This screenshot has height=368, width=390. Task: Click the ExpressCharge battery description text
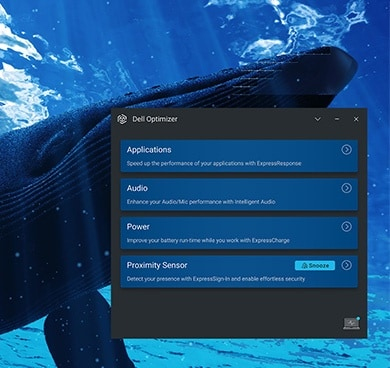208,240
